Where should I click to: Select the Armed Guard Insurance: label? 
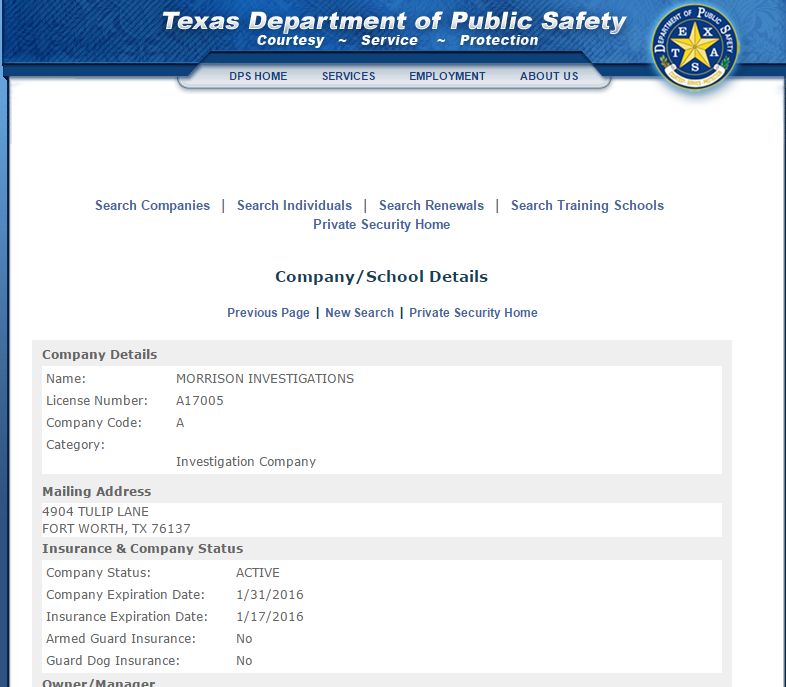(121, 639)
